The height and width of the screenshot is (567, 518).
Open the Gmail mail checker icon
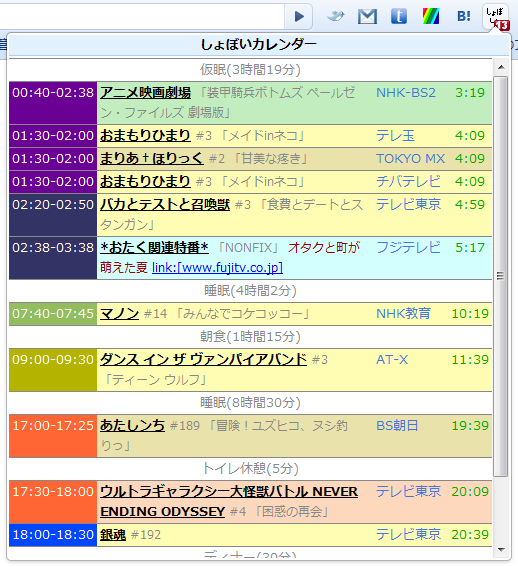point(367,17)
